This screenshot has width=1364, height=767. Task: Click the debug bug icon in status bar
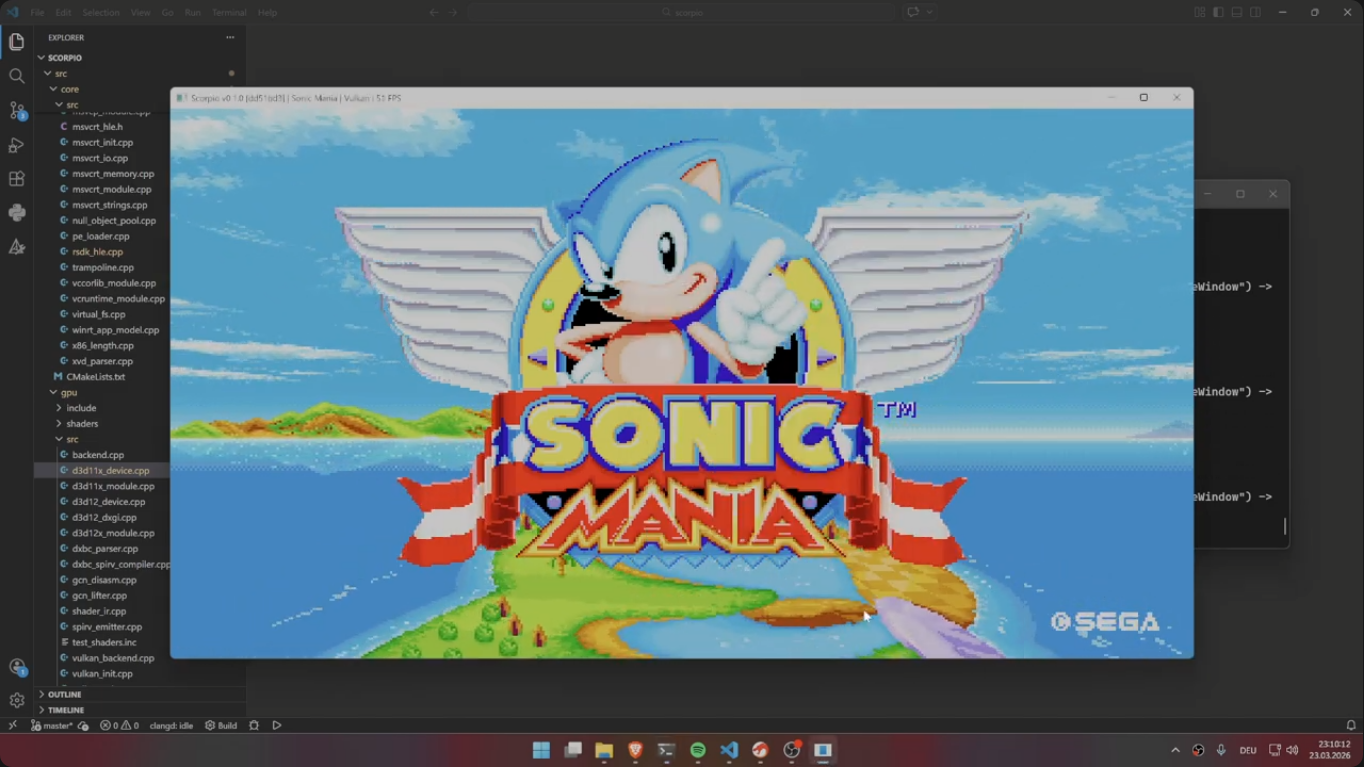(x=254, y=725)
